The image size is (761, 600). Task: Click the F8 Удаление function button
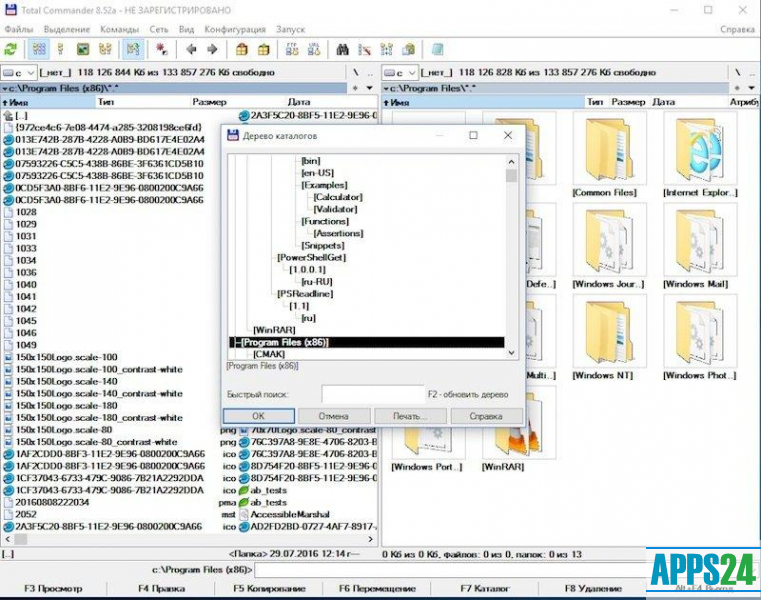pos(593,588)
